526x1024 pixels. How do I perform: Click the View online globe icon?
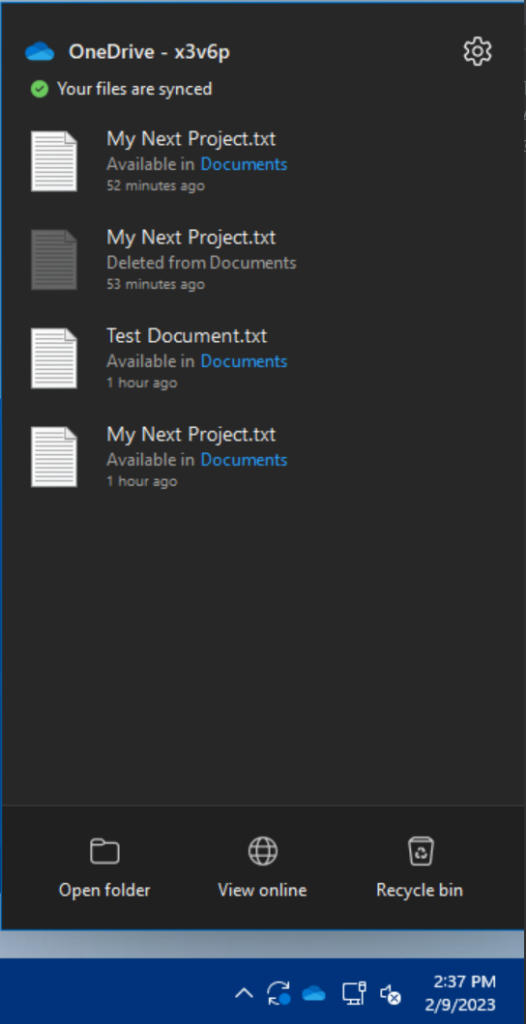pos(263,851)
